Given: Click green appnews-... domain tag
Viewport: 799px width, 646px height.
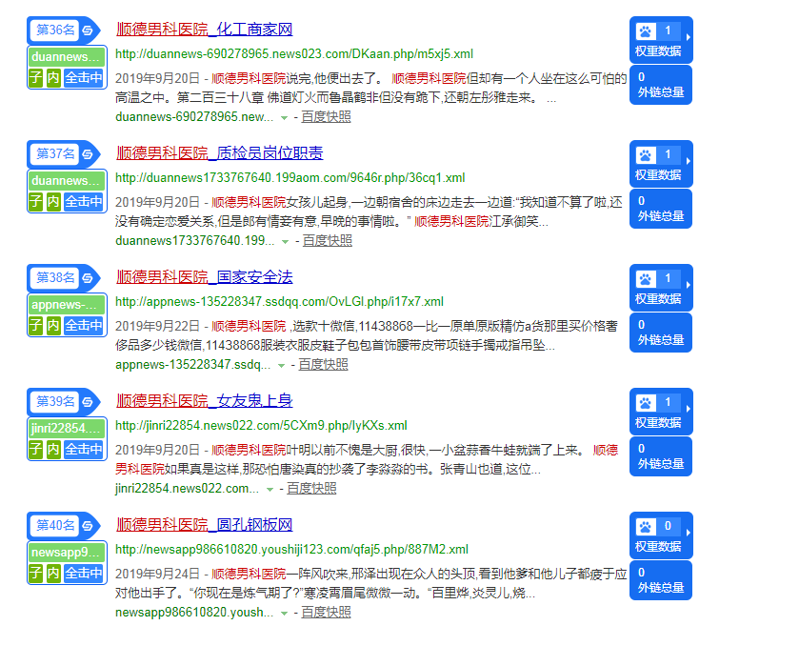Looking at the screenshot, I should pos(67,304).
